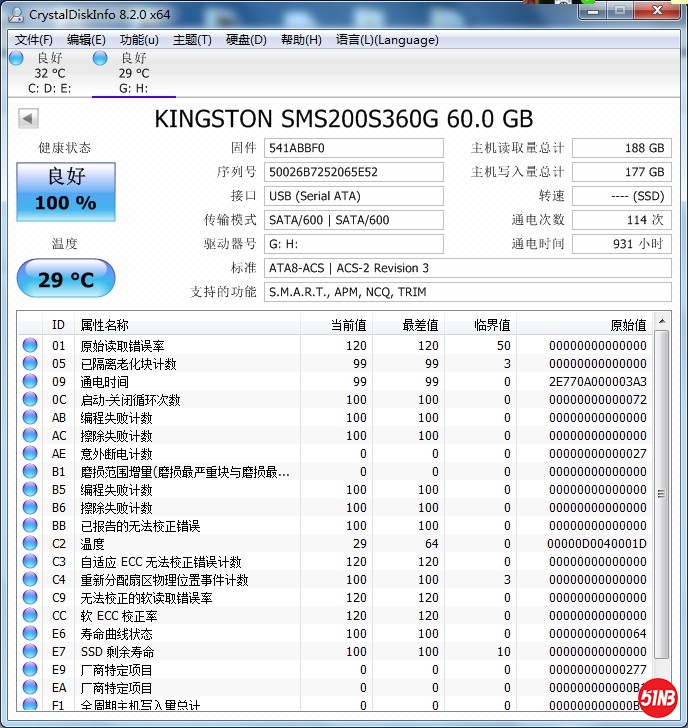Click status icon for attribute BB
688x728 pixels.
tap(30, 525)
